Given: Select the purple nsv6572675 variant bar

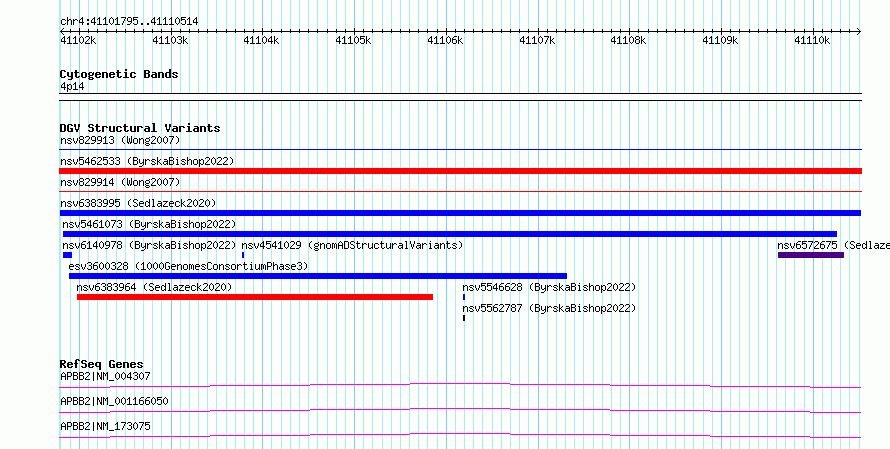Looking at the screenshot, I should click(811, 255).
